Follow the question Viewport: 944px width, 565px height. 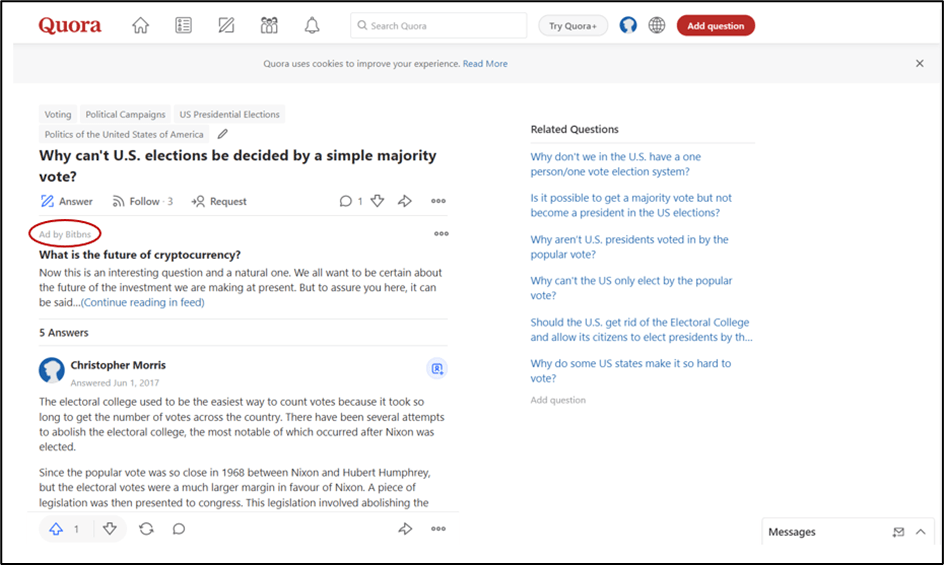point(143,201)
